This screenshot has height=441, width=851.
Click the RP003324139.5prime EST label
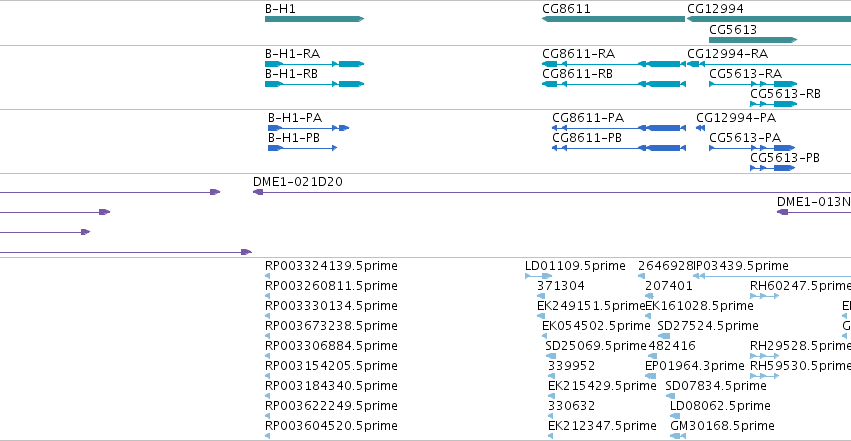click(x=331, y=266)
